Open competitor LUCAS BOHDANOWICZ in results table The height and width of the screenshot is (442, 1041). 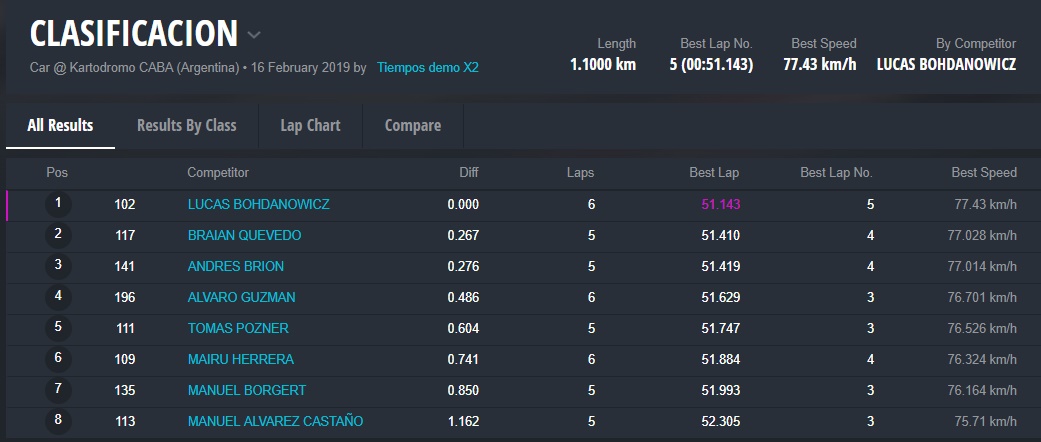point(258,204)
